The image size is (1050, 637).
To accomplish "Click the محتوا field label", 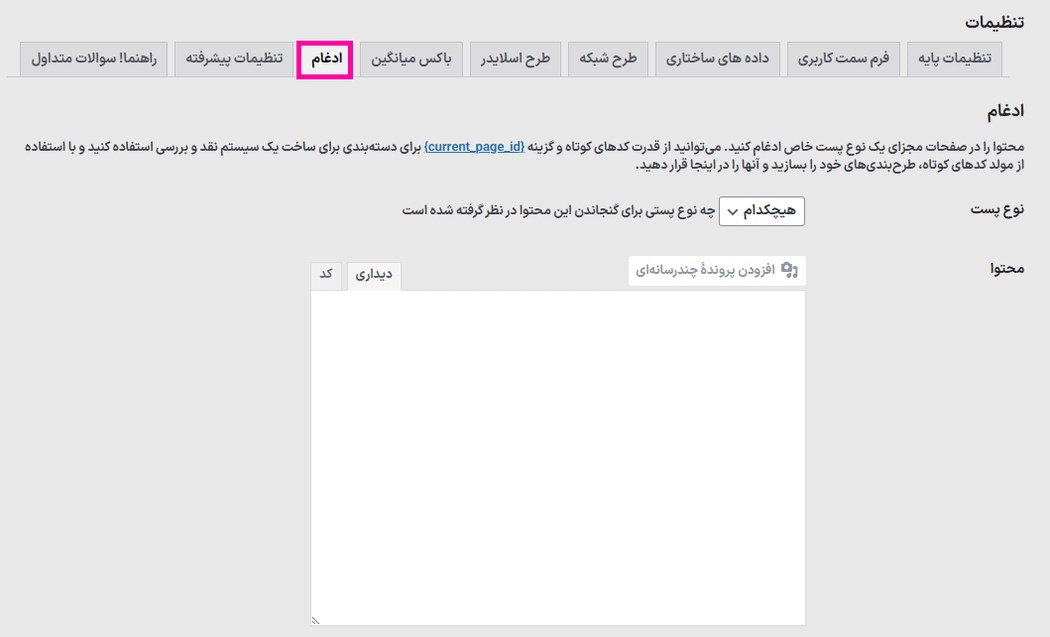I will pyautogui.click(x=1005, y=269).
